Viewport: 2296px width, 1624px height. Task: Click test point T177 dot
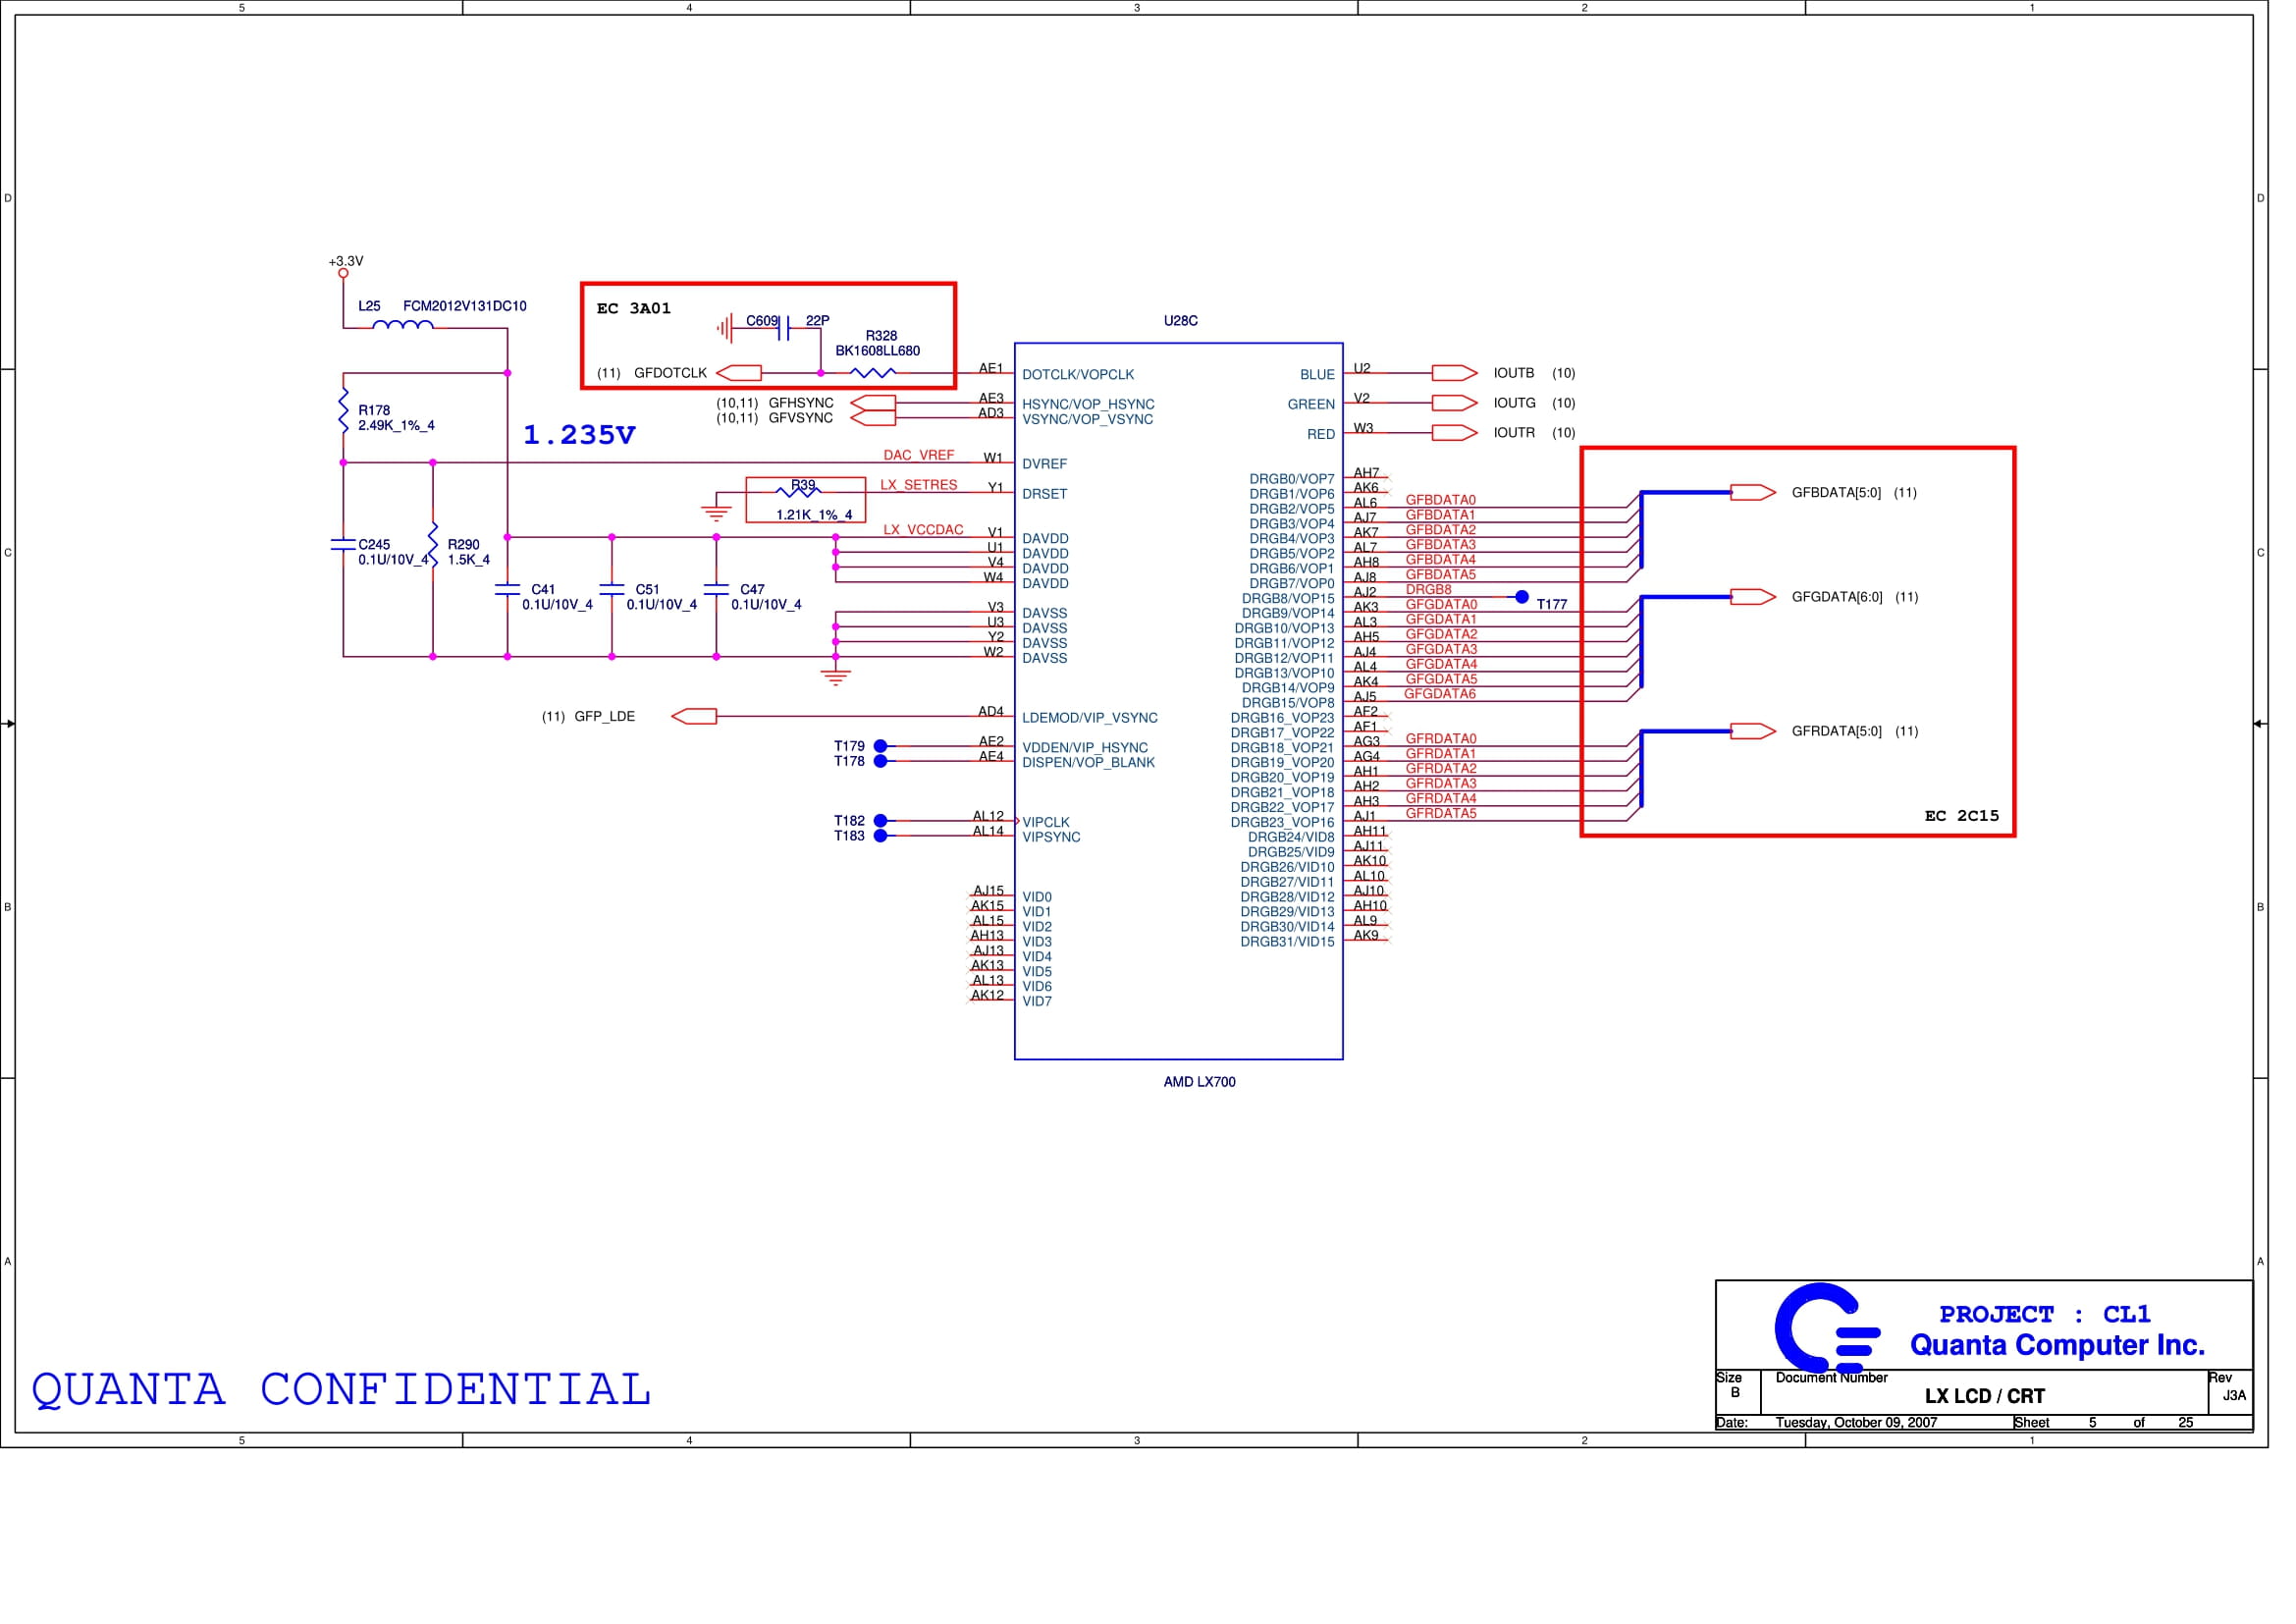point(1522,597)
